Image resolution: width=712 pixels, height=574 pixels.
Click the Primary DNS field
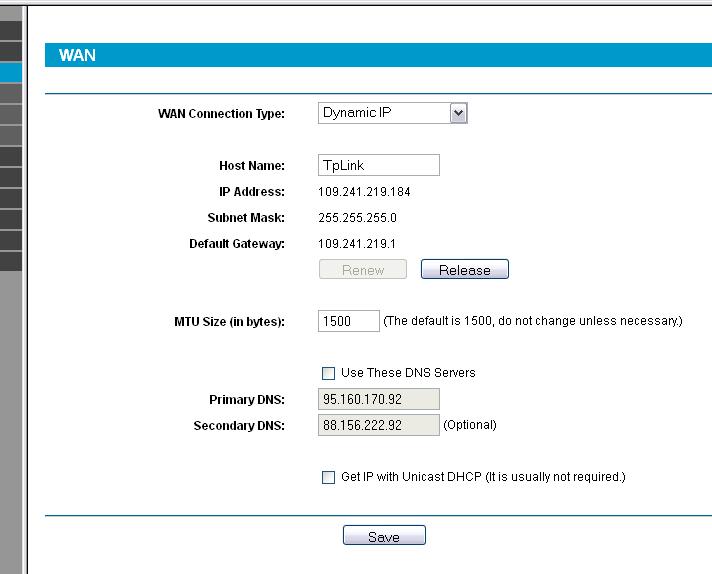point(379,400)
